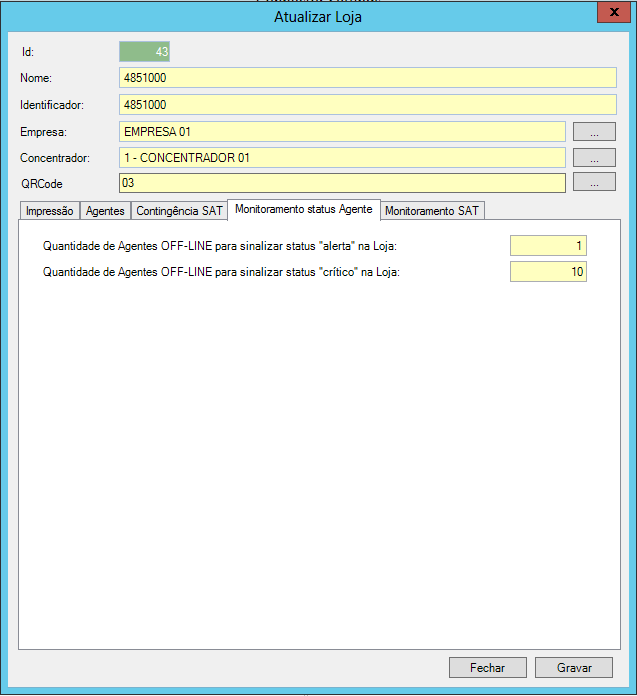Select the Contingência SAT tab
The width and height of the screenshot is (637, 696).
pyautogui.click(x=179, y=211)
